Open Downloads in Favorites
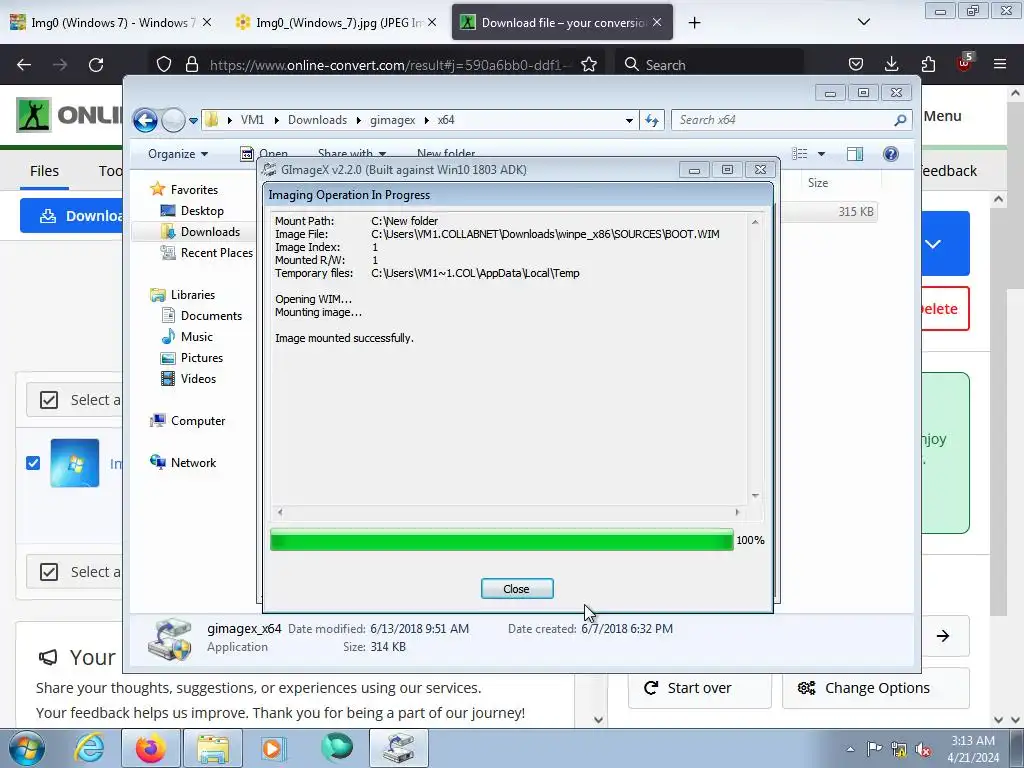Image resolution: width=1024 pixels, height=768 pixels. point(210,232)
